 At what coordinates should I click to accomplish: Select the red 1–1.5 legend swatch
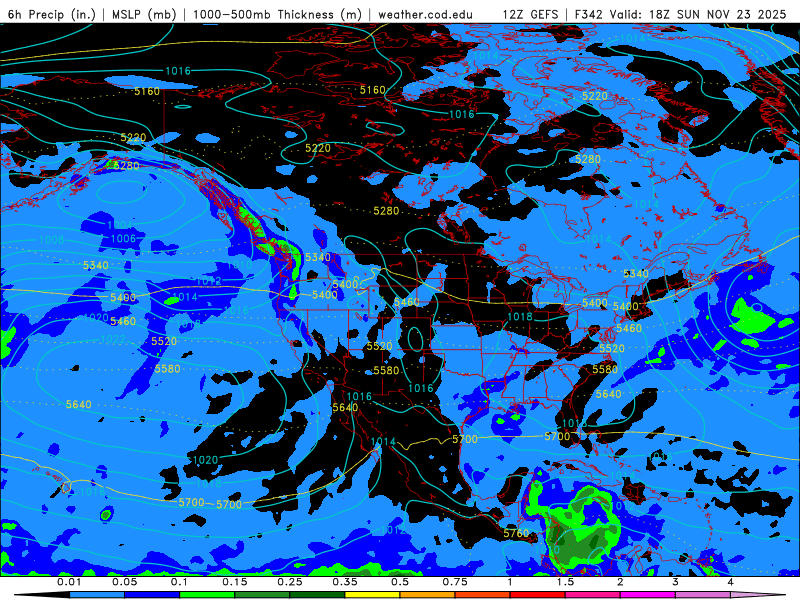click(538, 595)
